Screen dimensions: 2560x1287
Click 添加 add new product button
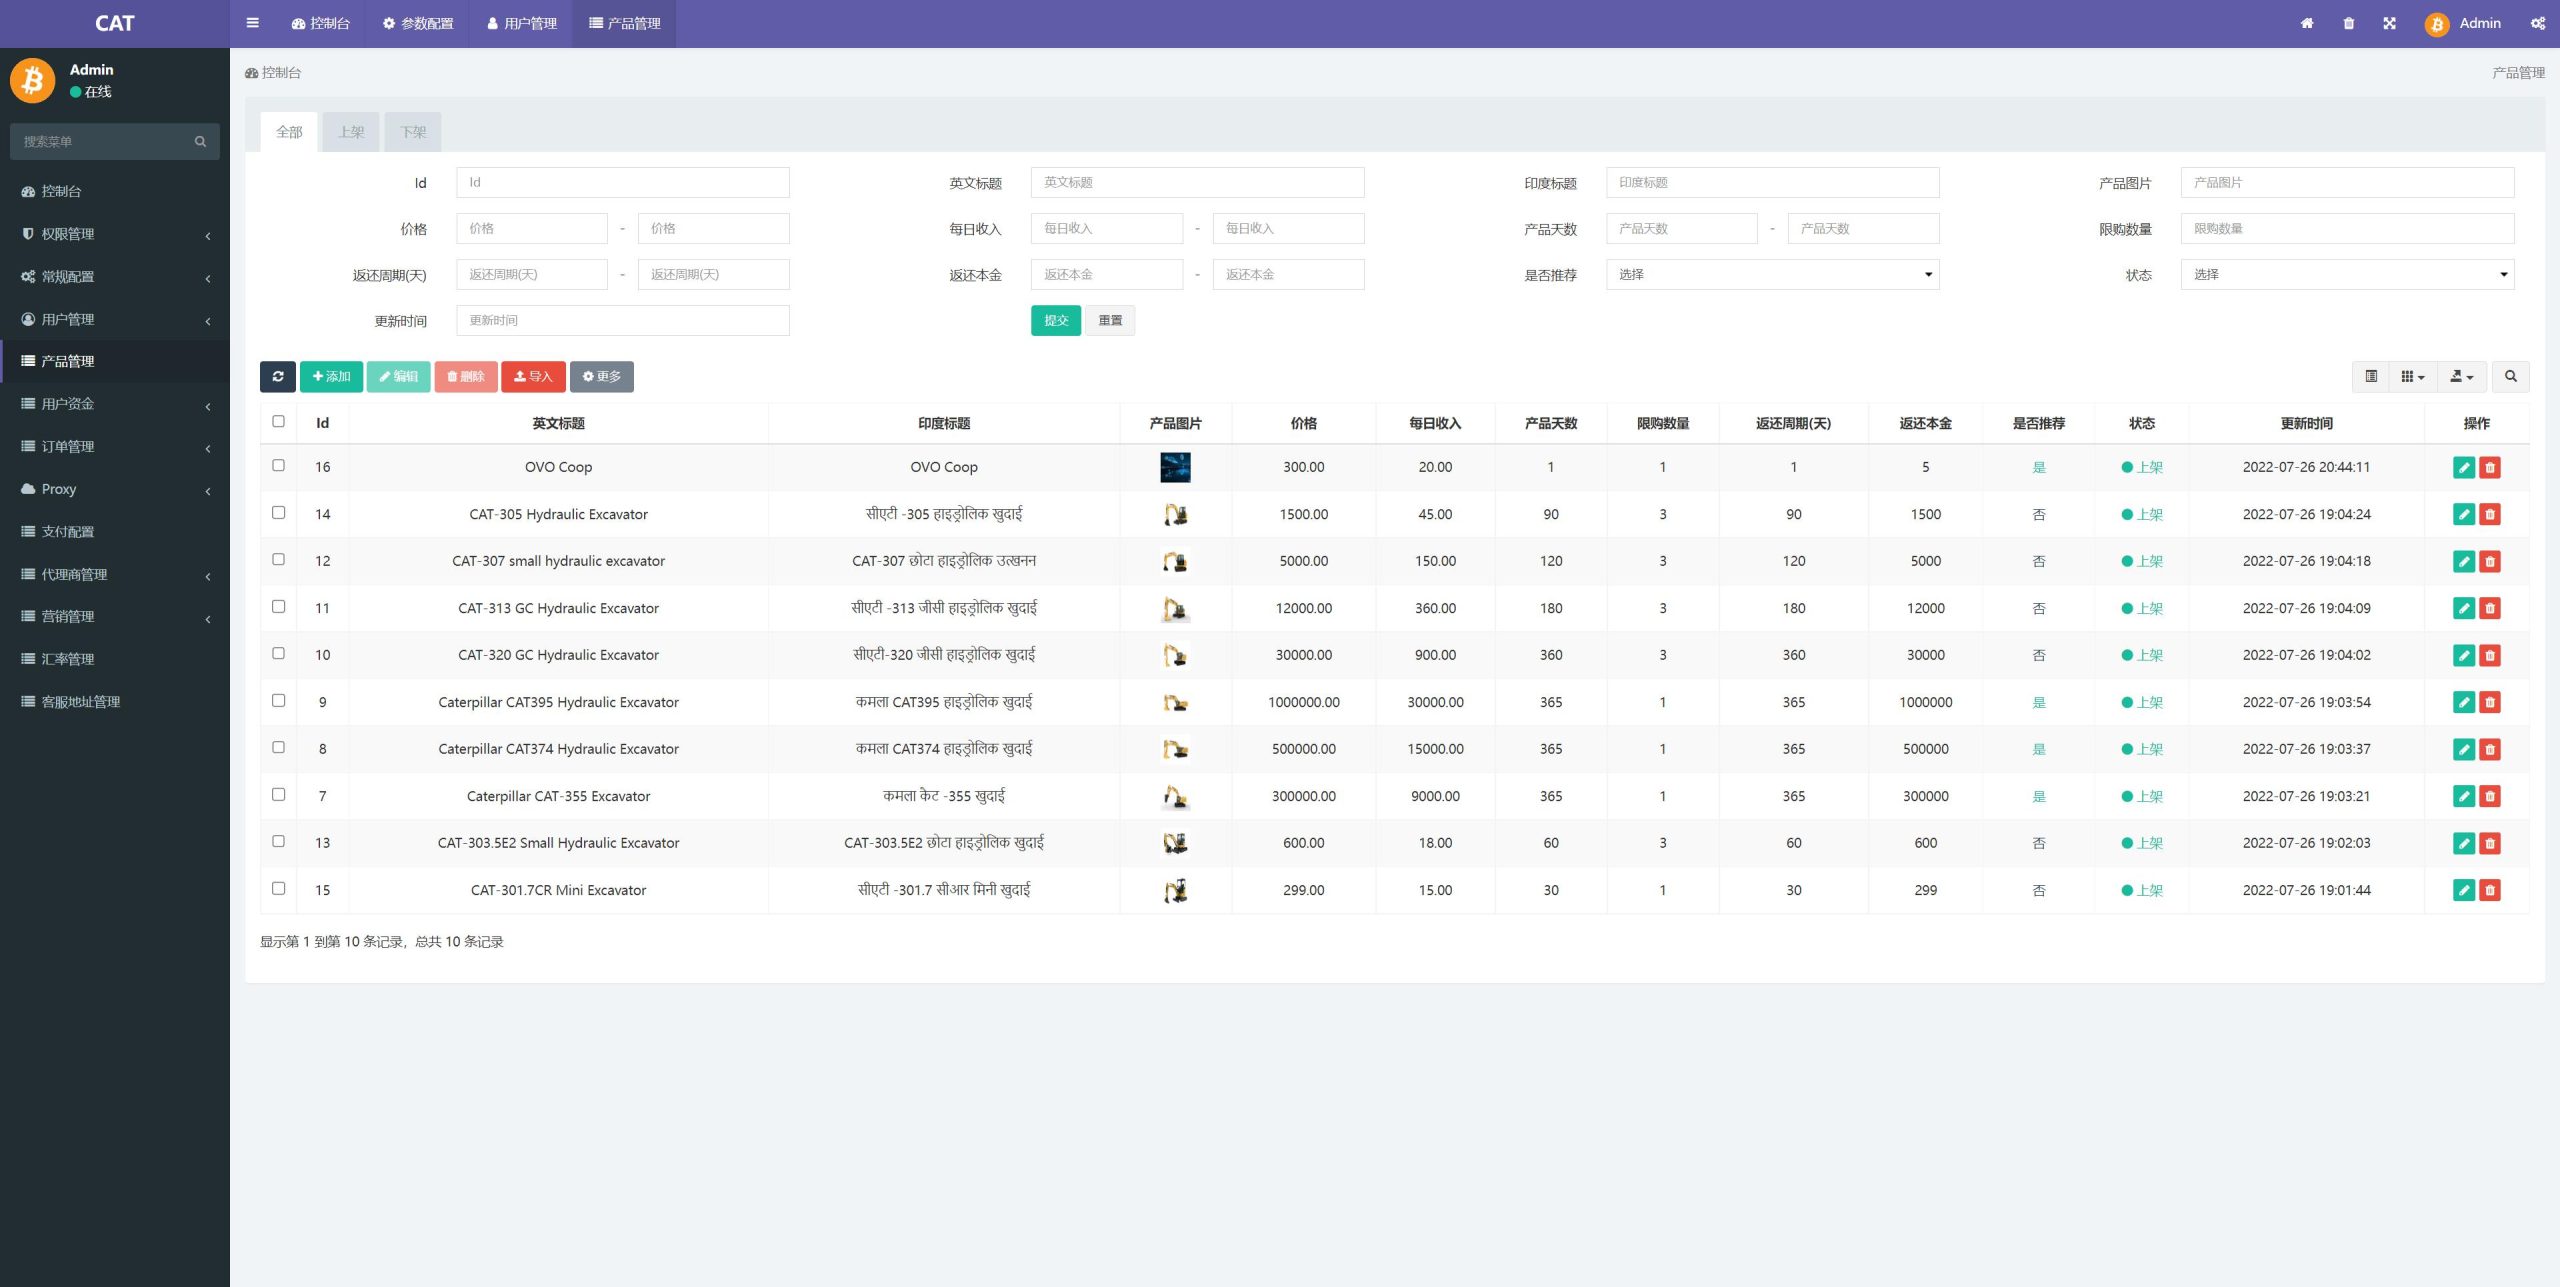pyautogui.click(x=330, y=376)
